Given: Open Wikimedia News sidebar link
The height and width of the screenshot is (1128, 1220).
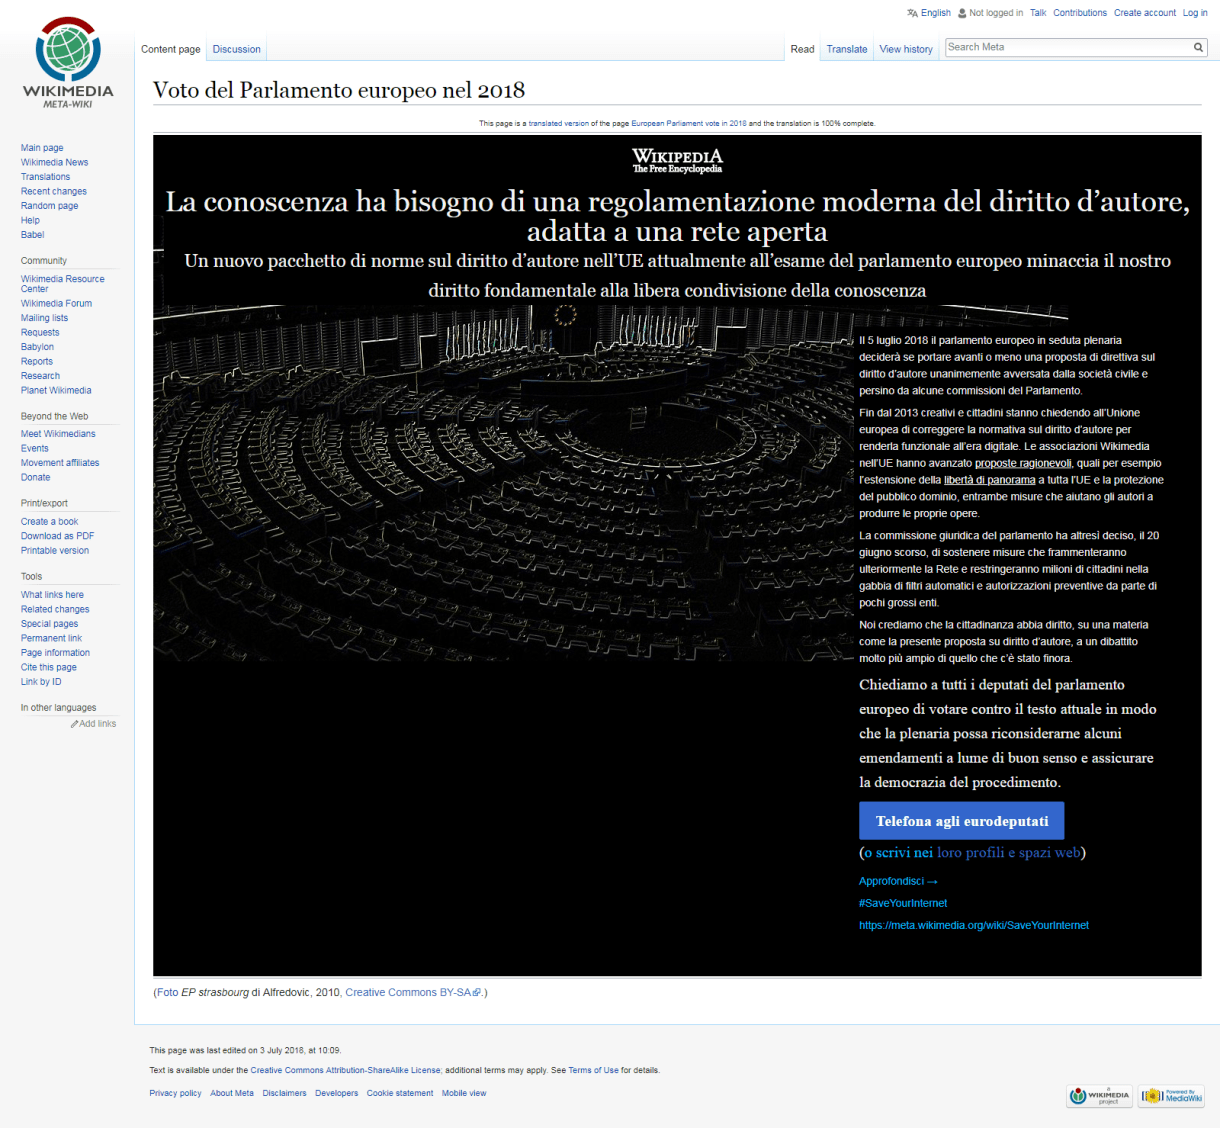Looking at the screenshot, I should tap(54, 162).
